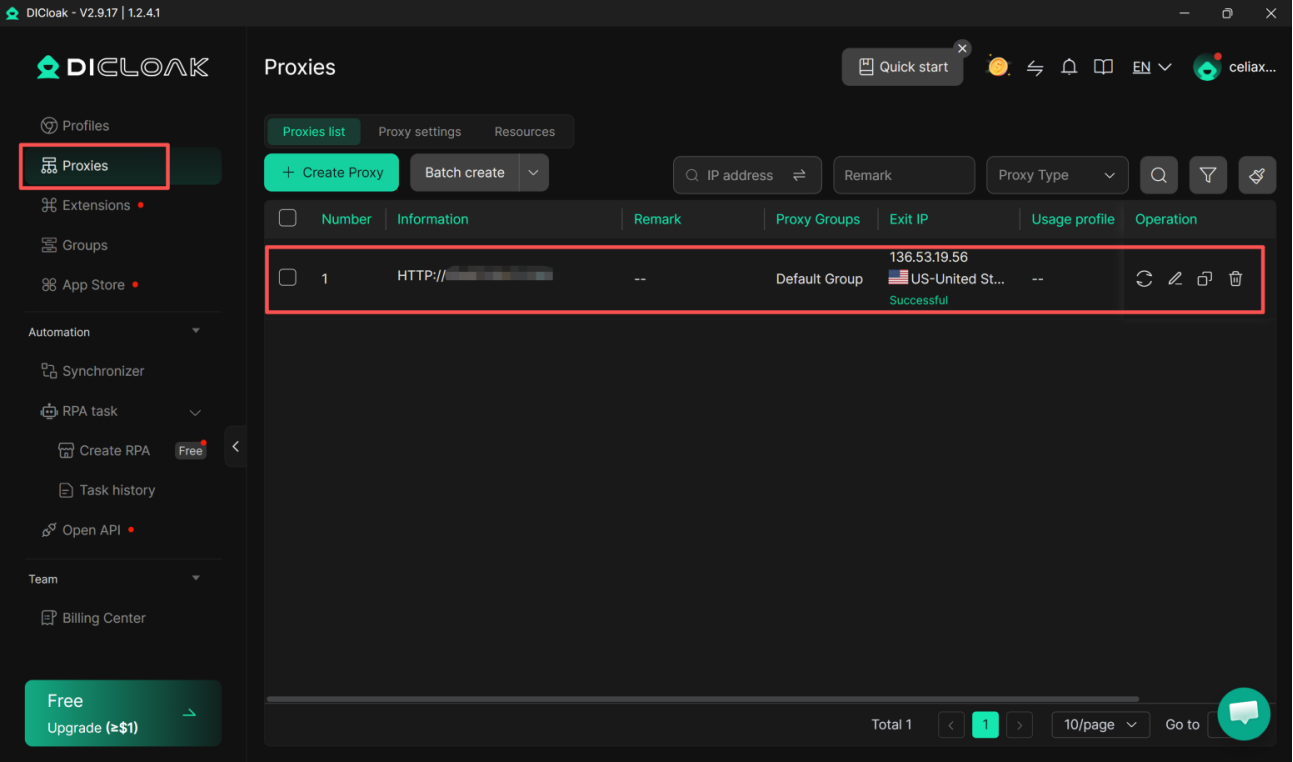Click Usage profile column header
Screen dimensions: 1293x762
(x=1073, y=219)
